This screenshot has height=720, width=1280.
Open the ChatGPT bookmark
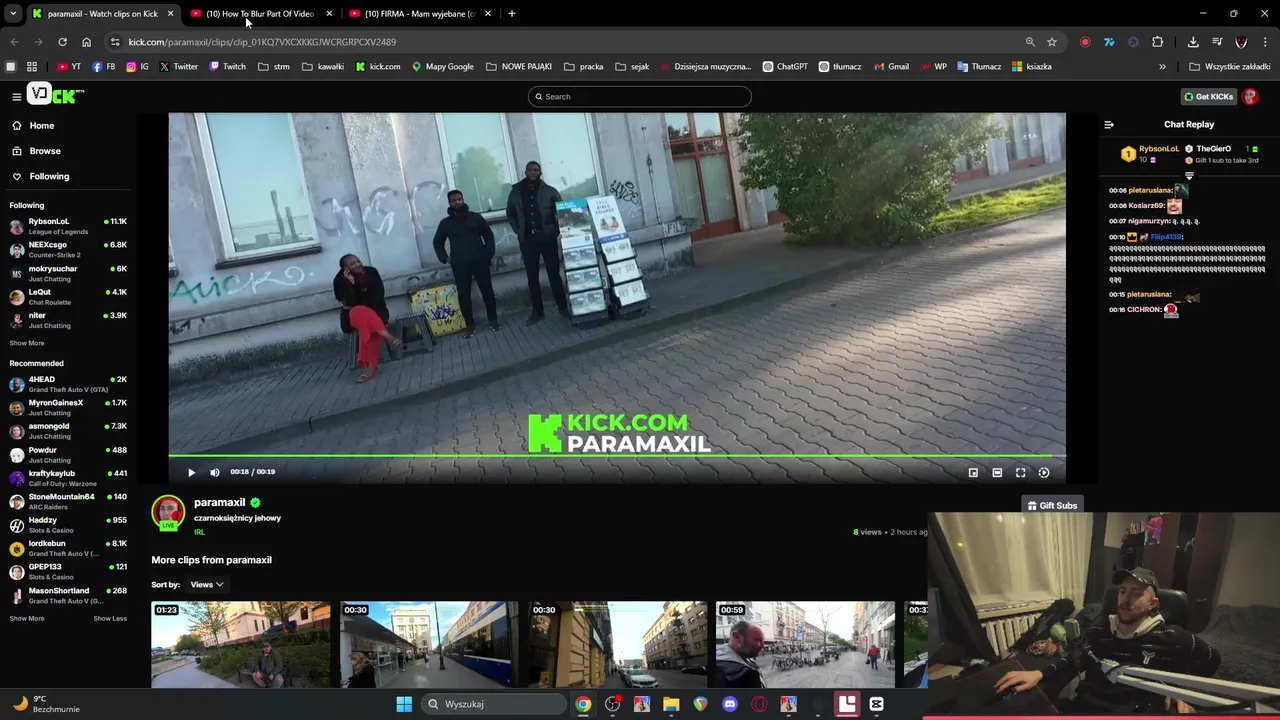[785, 67]
